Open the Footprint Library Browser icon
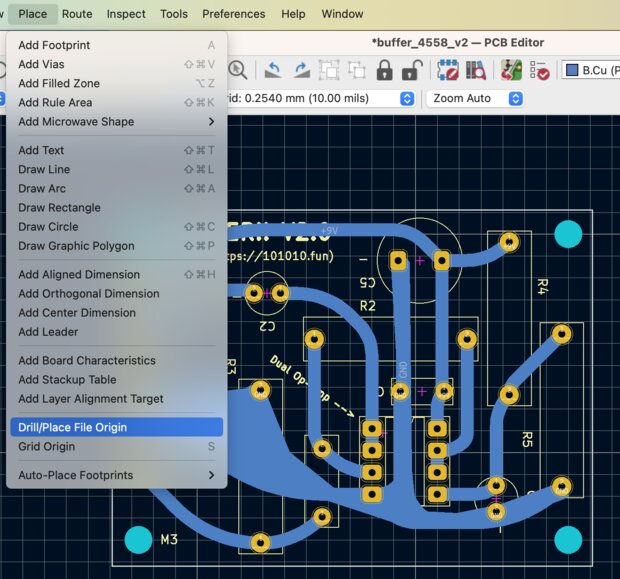 click(475, 70)
